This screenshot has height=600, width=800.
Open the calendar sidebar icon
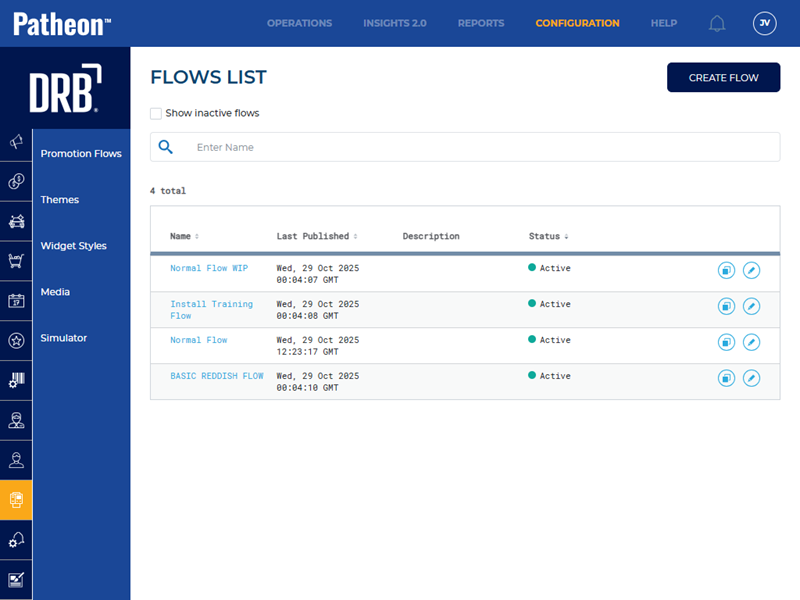pos(16,301)
